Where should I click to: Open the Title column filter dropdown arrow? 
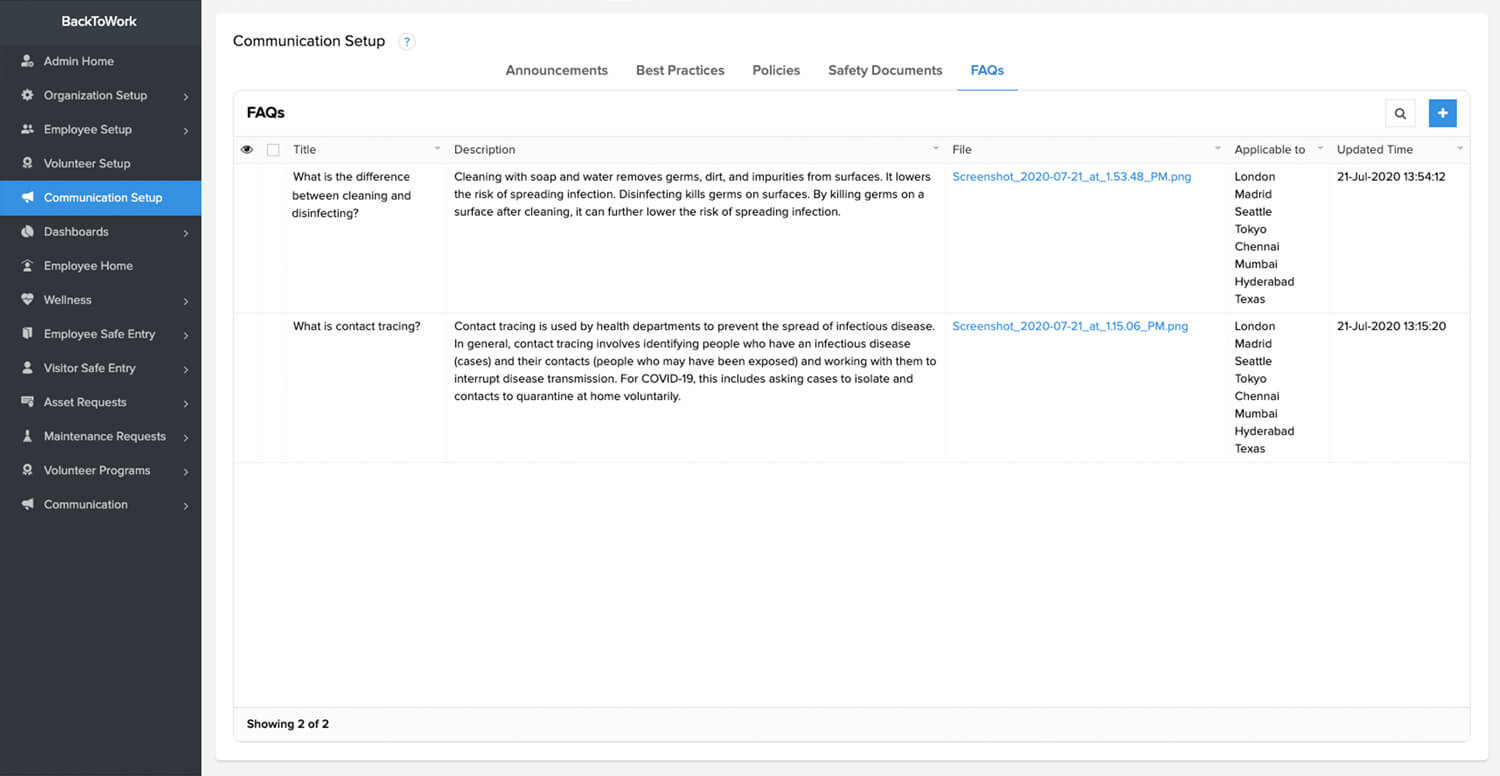437,149
